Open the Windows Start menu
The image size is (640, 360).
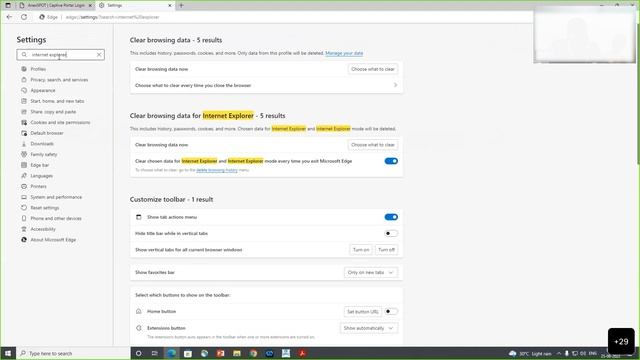(8, 353)
